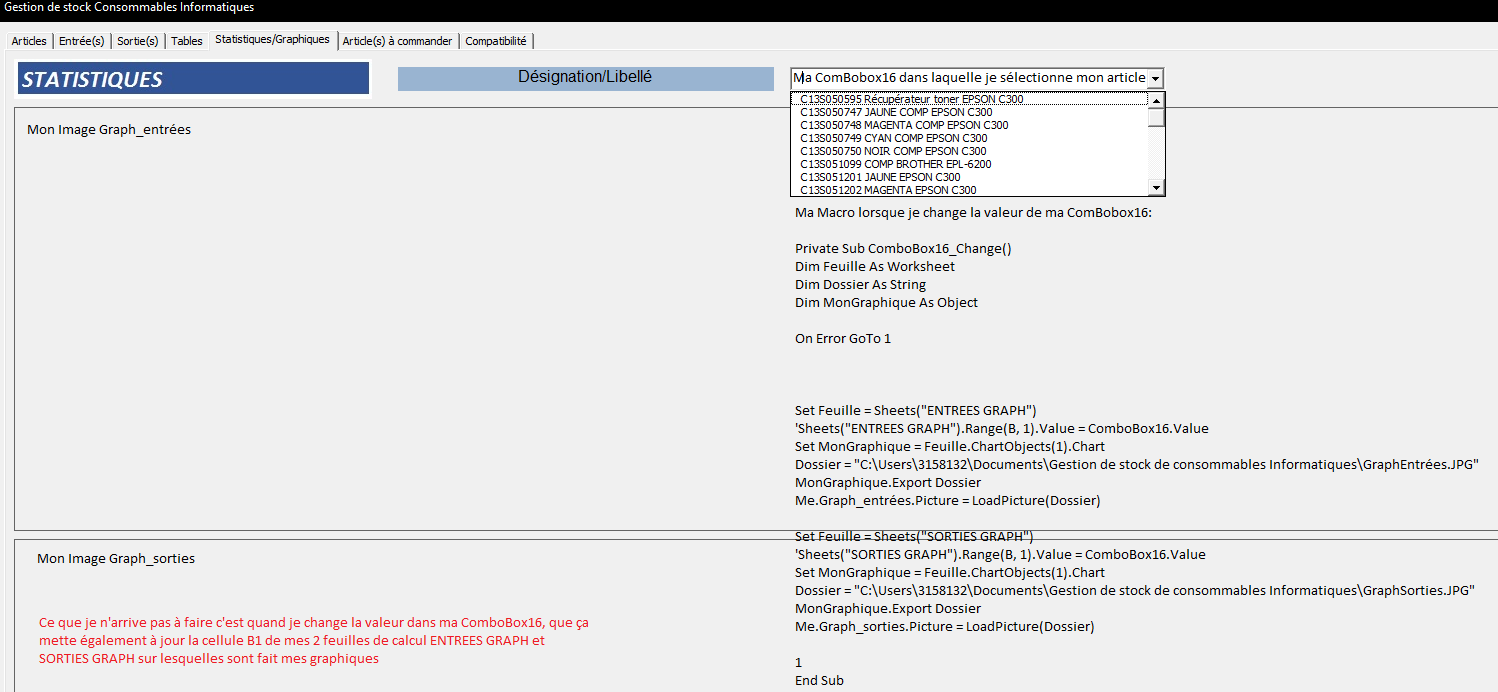The width and height of the screenshot is (1498, 692).
Task: Click the Statistiques/Graphiques tab
Action: click(x=272, y=40)
